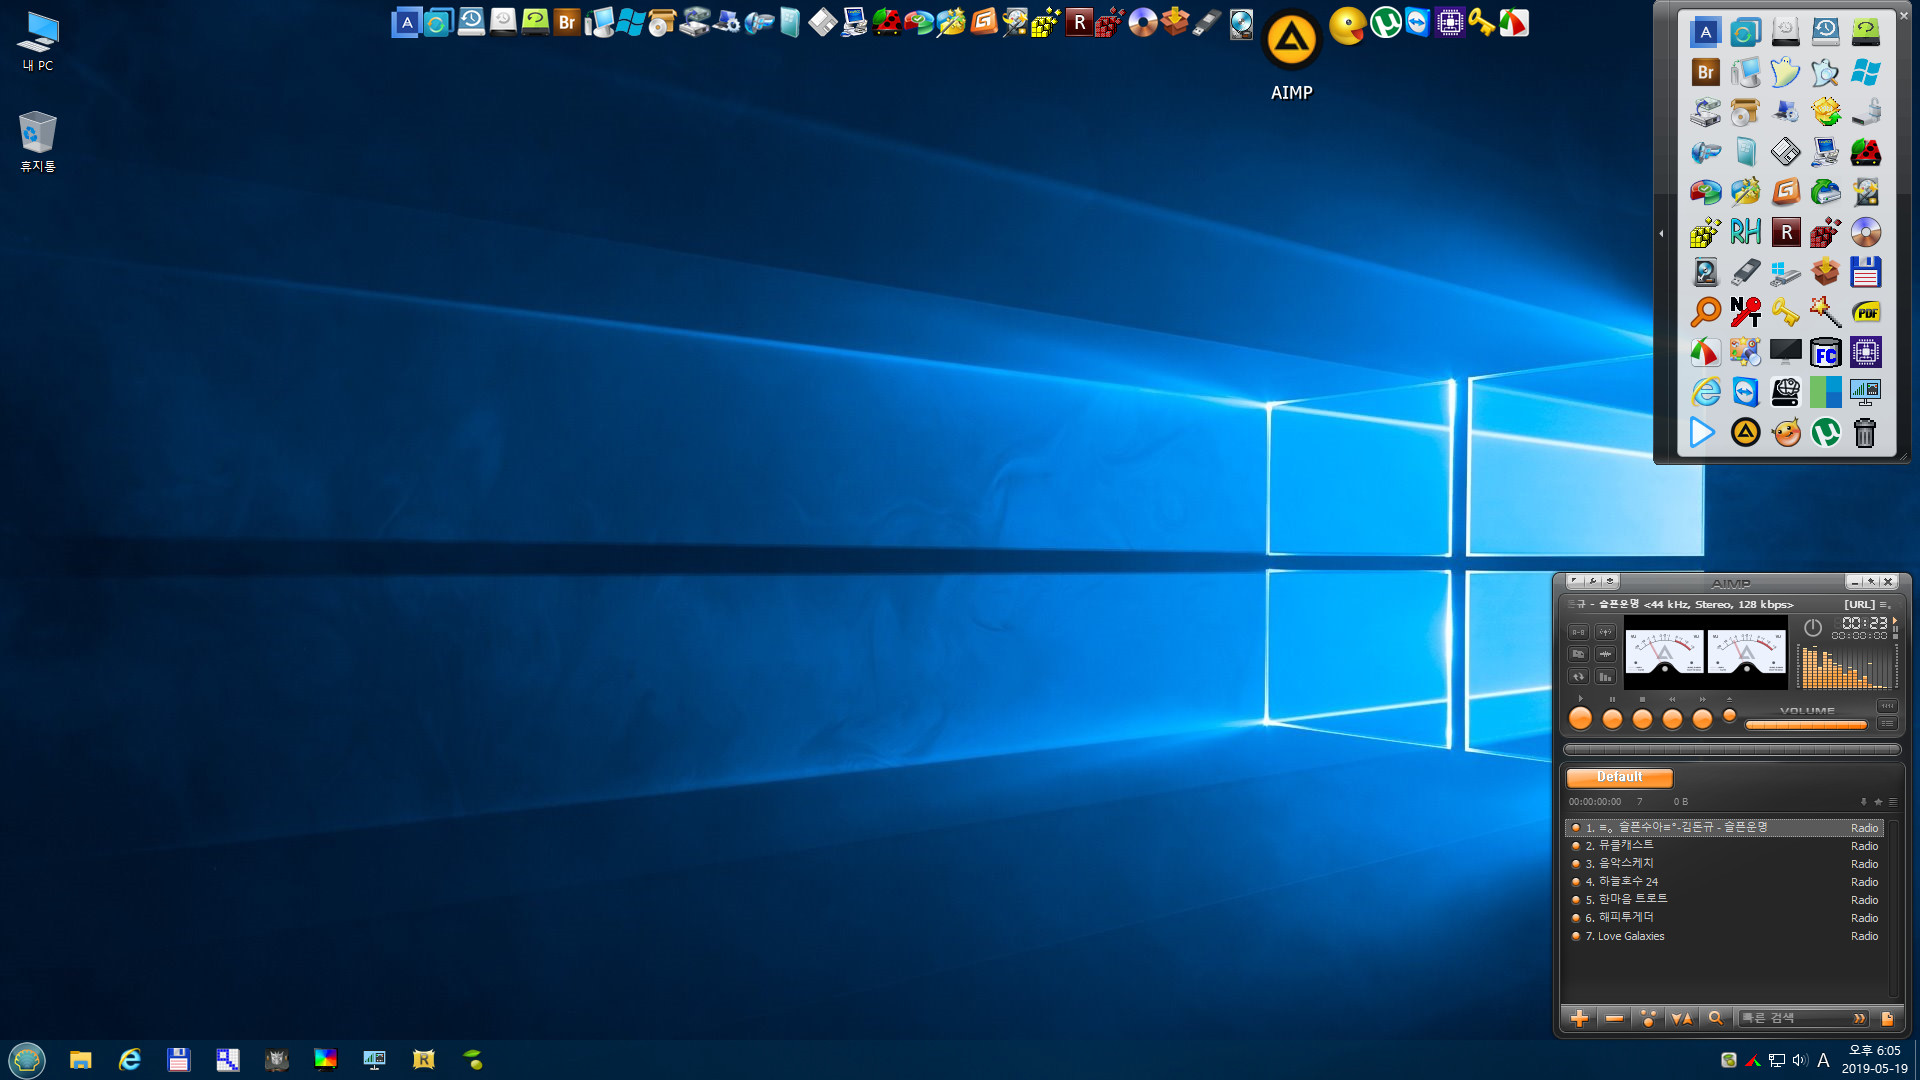Open the blue floppy disk launcher icon

1865,272
